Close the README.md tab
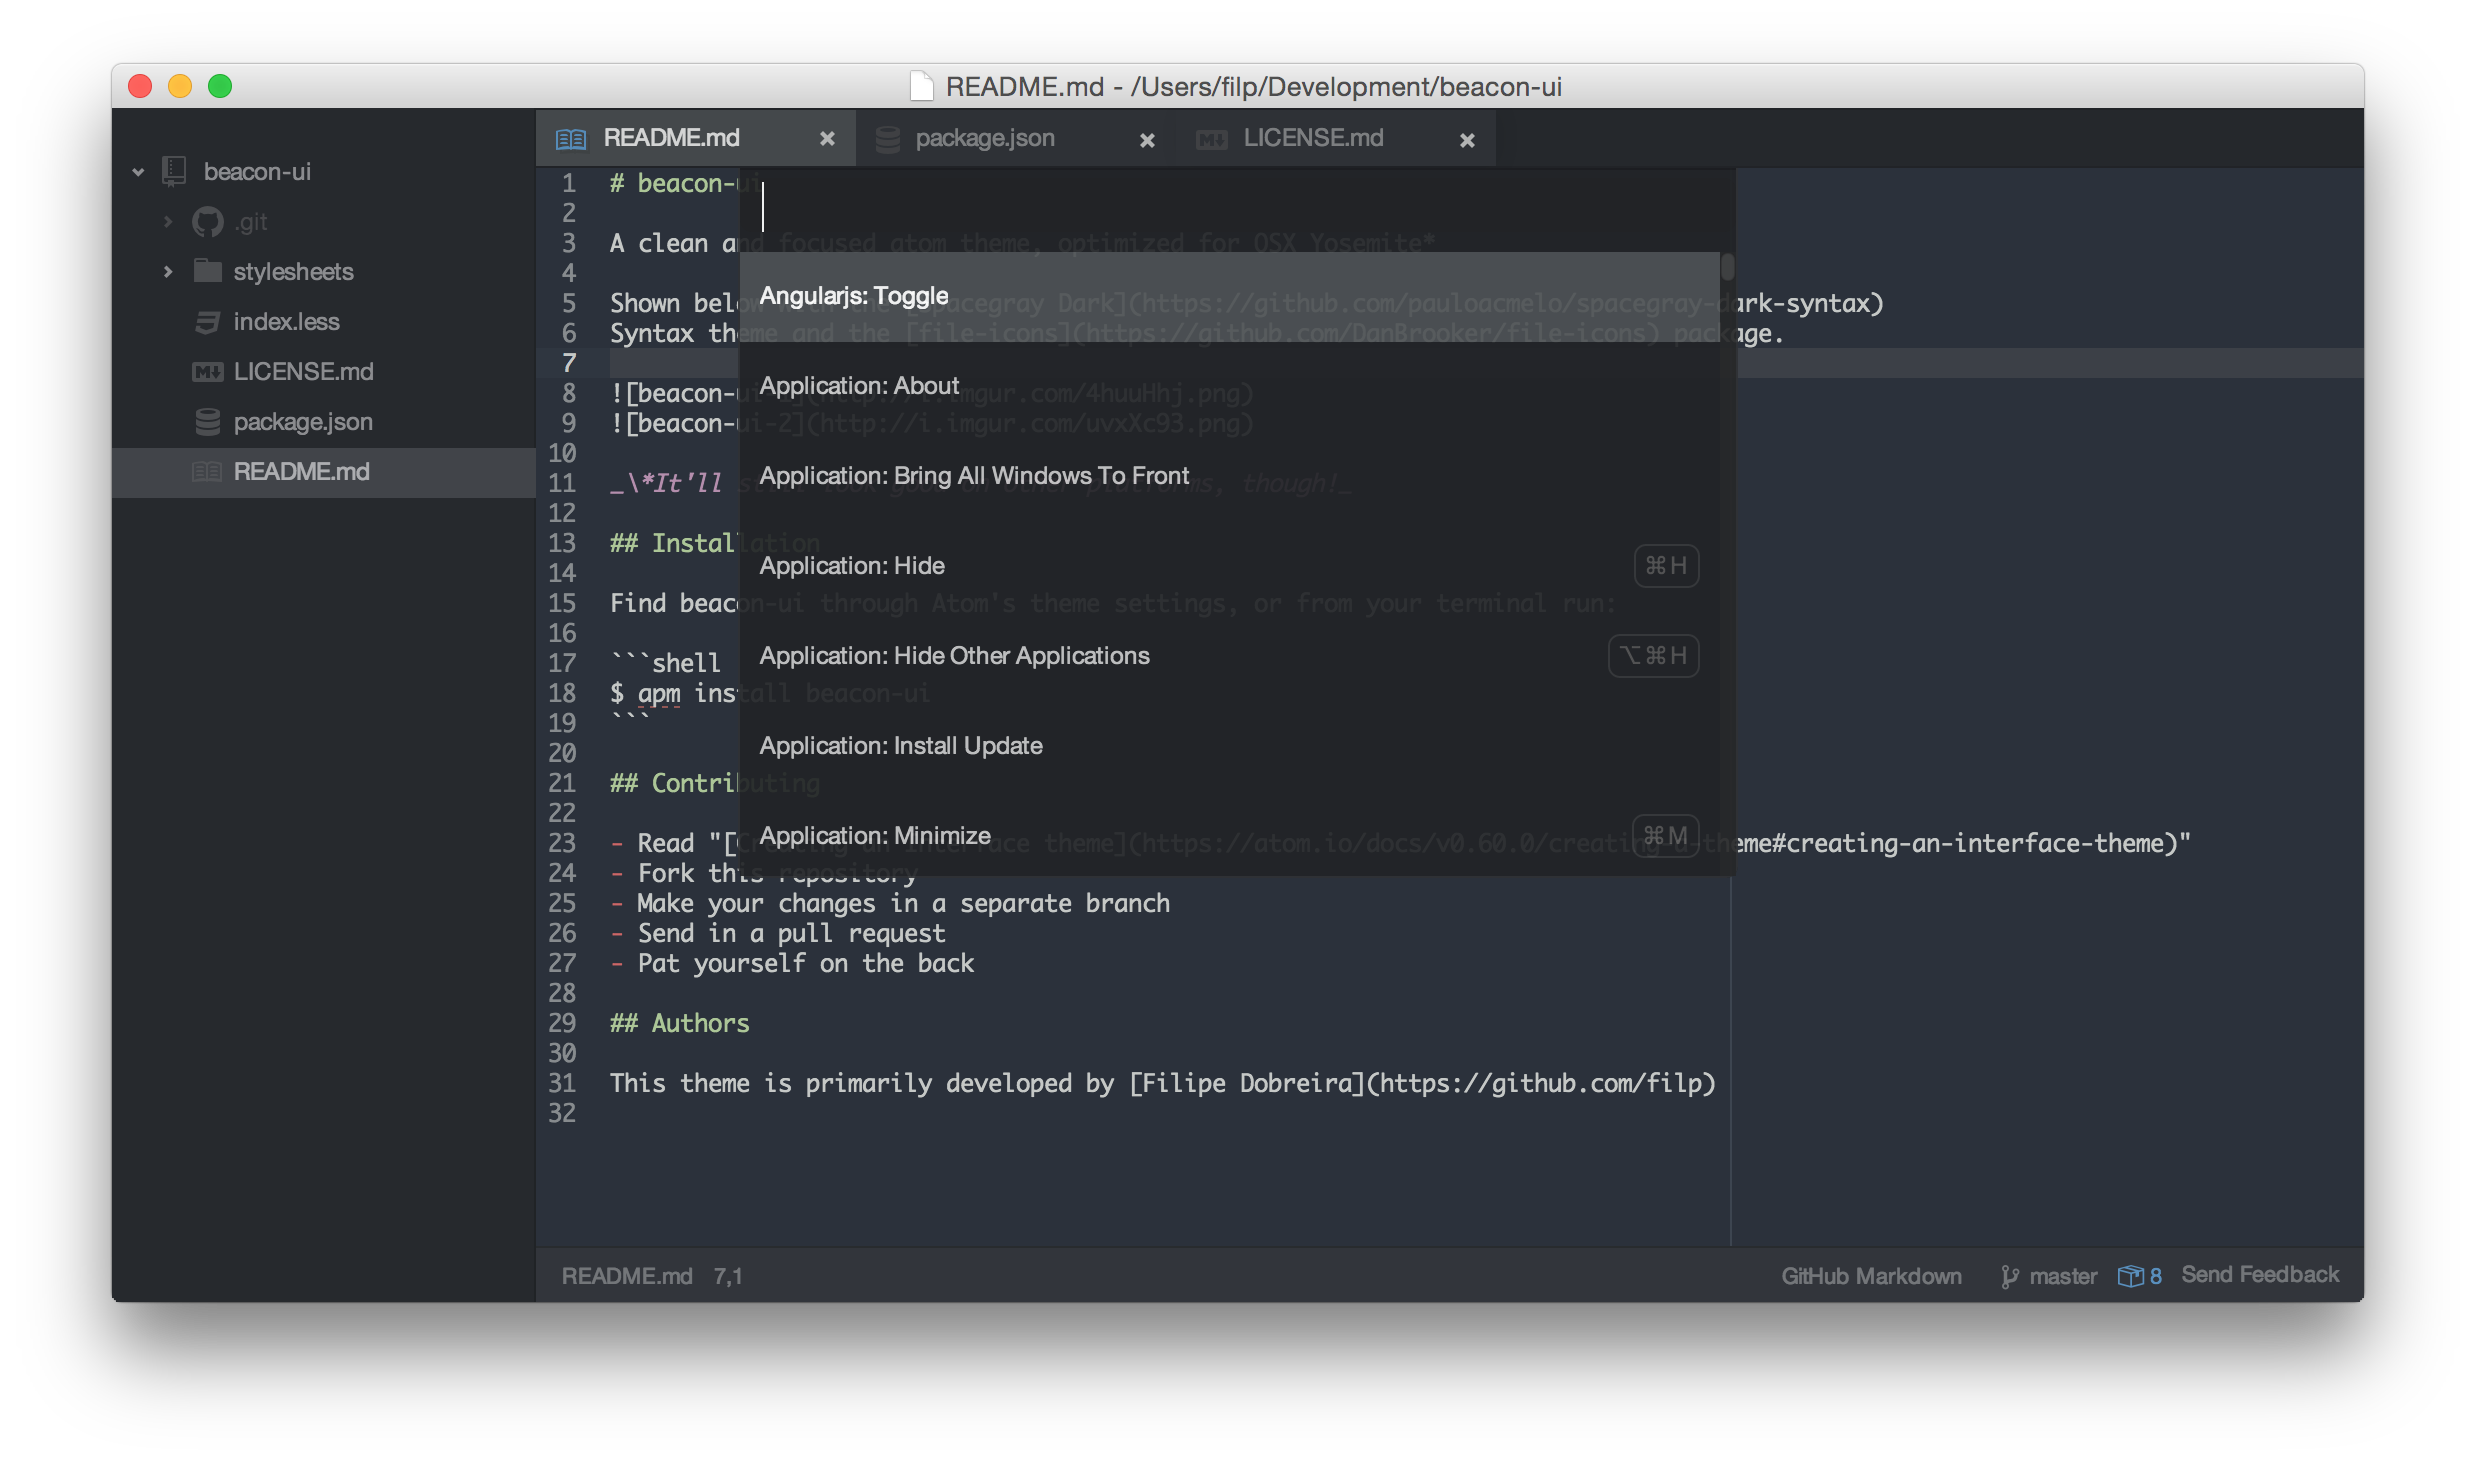Viewport: 2476px width, 1462px height. [x=827, y=139]
